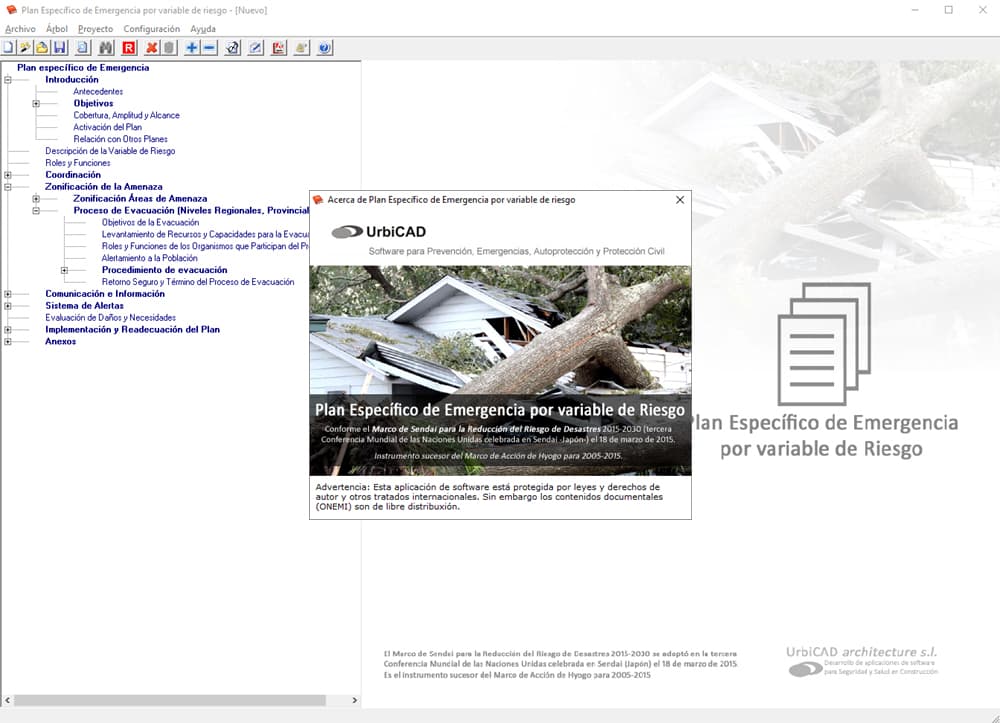Maximize the application window
The image size is (1000, 723).
(949, 10)
